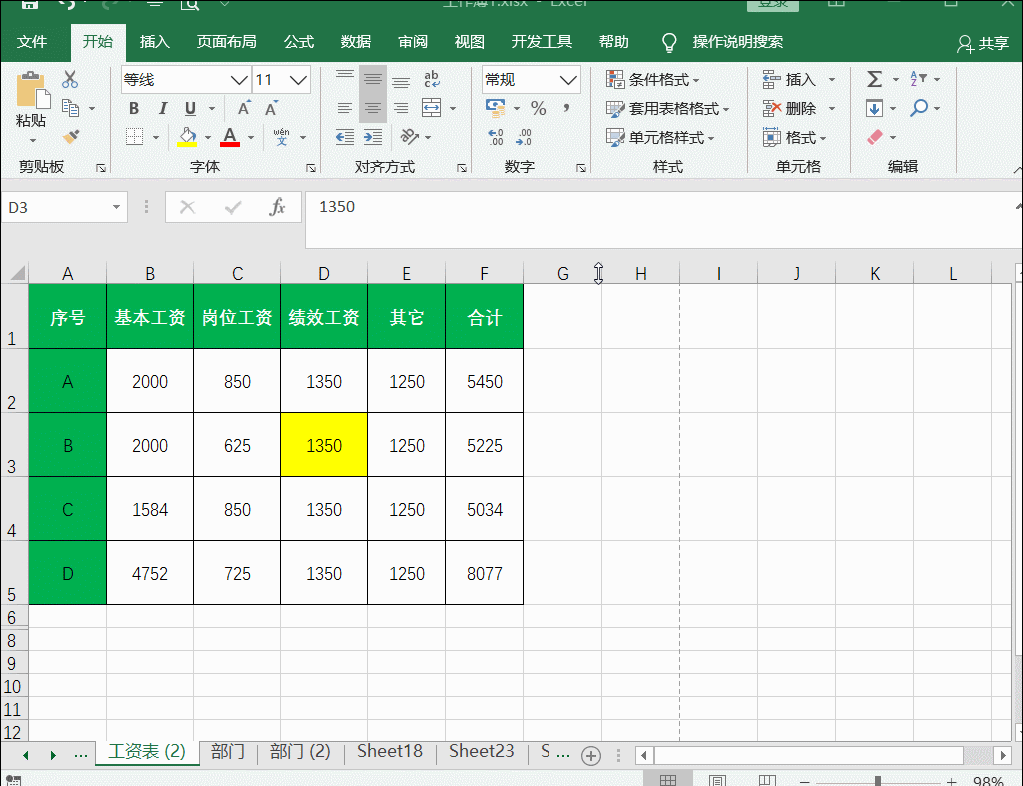Screen dimensions: 1023x786
Task: Open number format 常规 dropdown
Action: tap(568, 80)
